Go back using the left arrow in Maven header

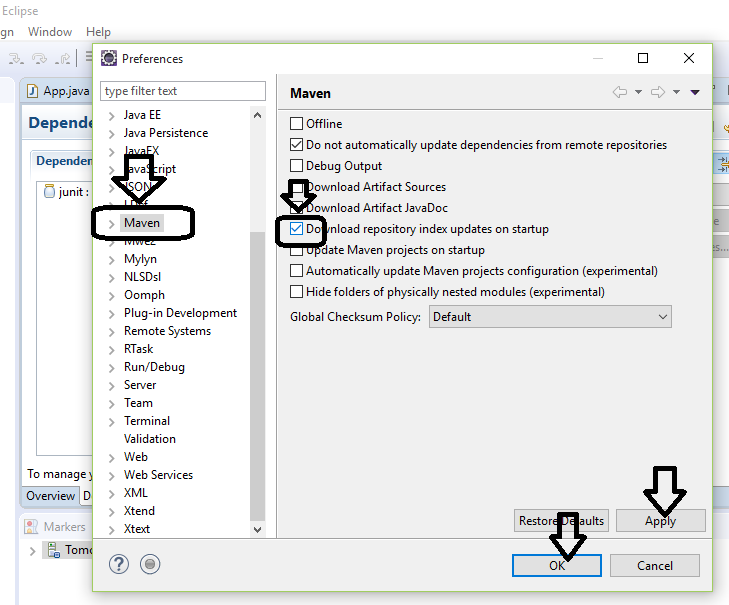(x=620, y=92)
